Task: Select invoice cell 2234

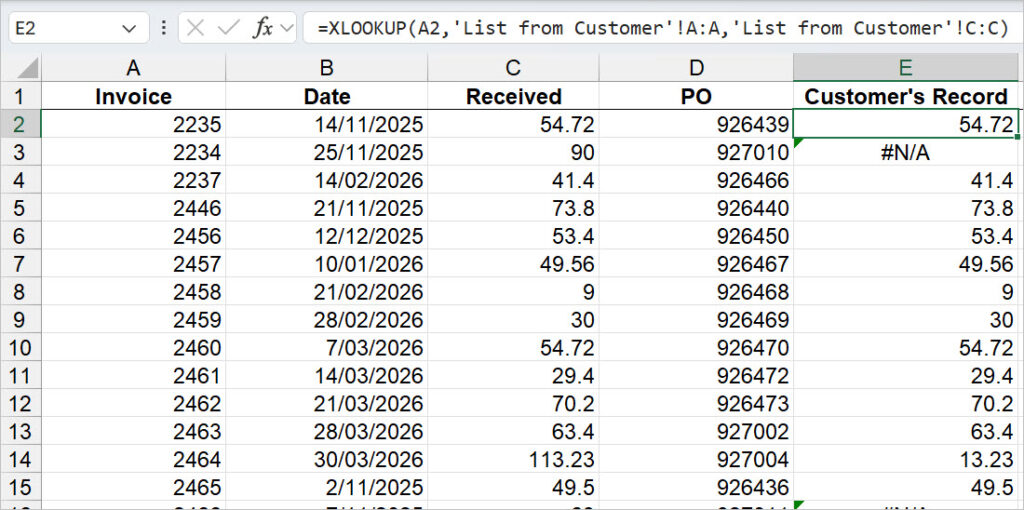Action: click(x=133, y=152)
